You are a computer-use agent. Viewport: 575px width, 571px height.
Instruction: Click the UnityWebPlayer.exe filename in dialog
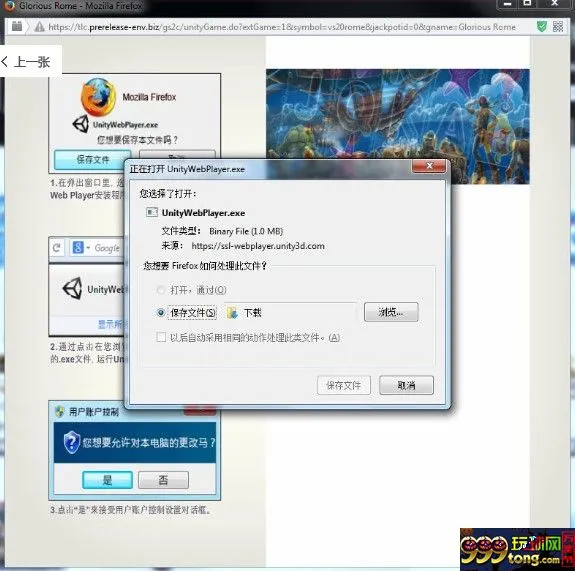point(203,213)
